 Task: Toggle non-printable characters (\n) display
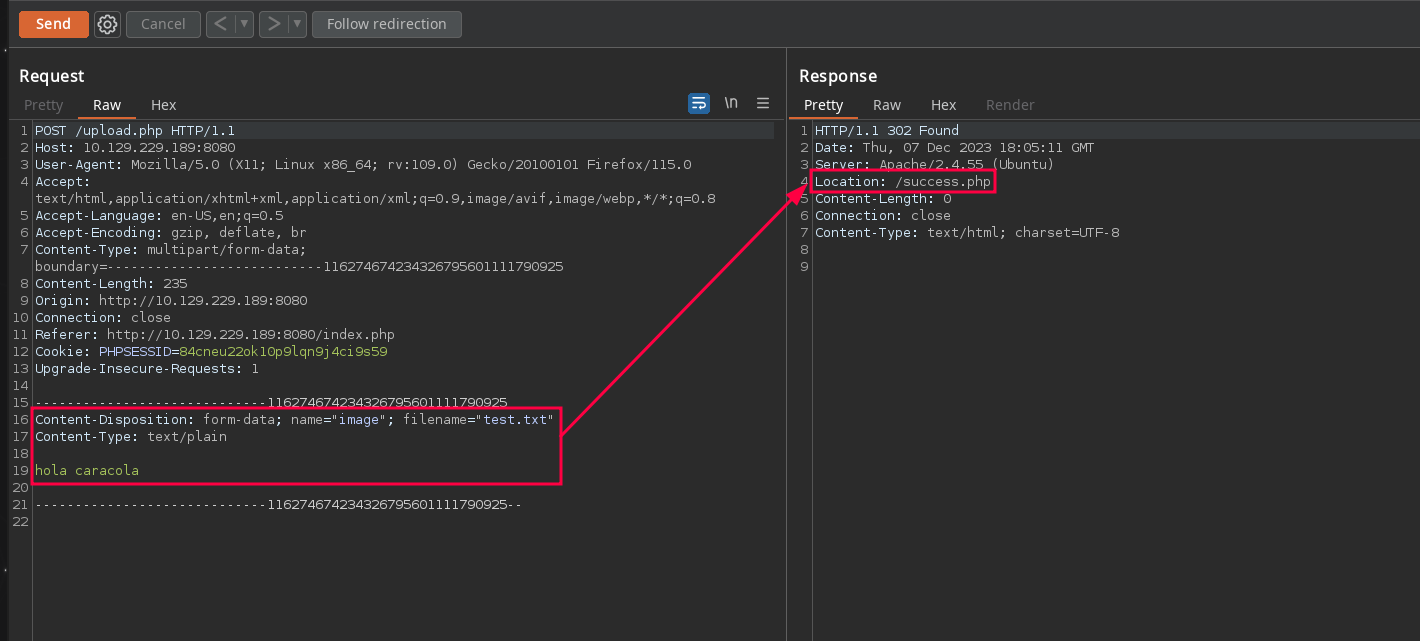pyautogui.click(x=731, y=103)
